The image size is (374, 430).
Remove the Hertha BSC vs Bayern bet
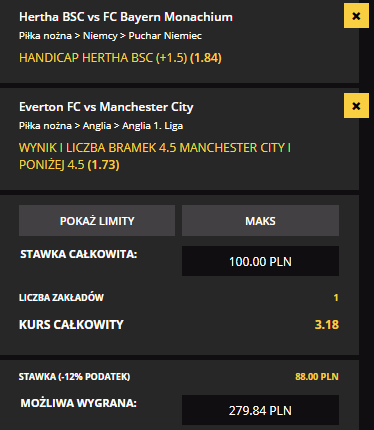pos(356,16)
